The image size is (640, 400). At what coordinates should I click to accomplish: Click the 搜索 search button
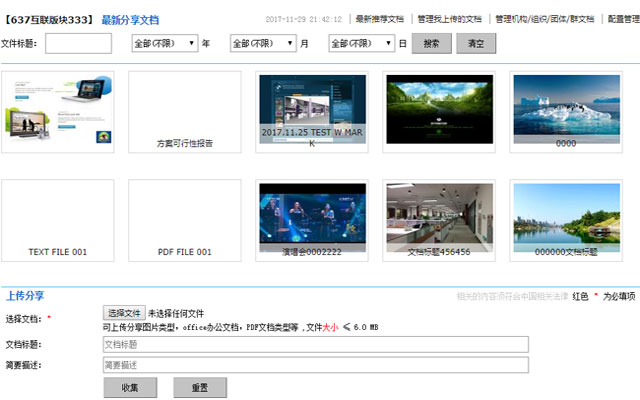[431, 43]
